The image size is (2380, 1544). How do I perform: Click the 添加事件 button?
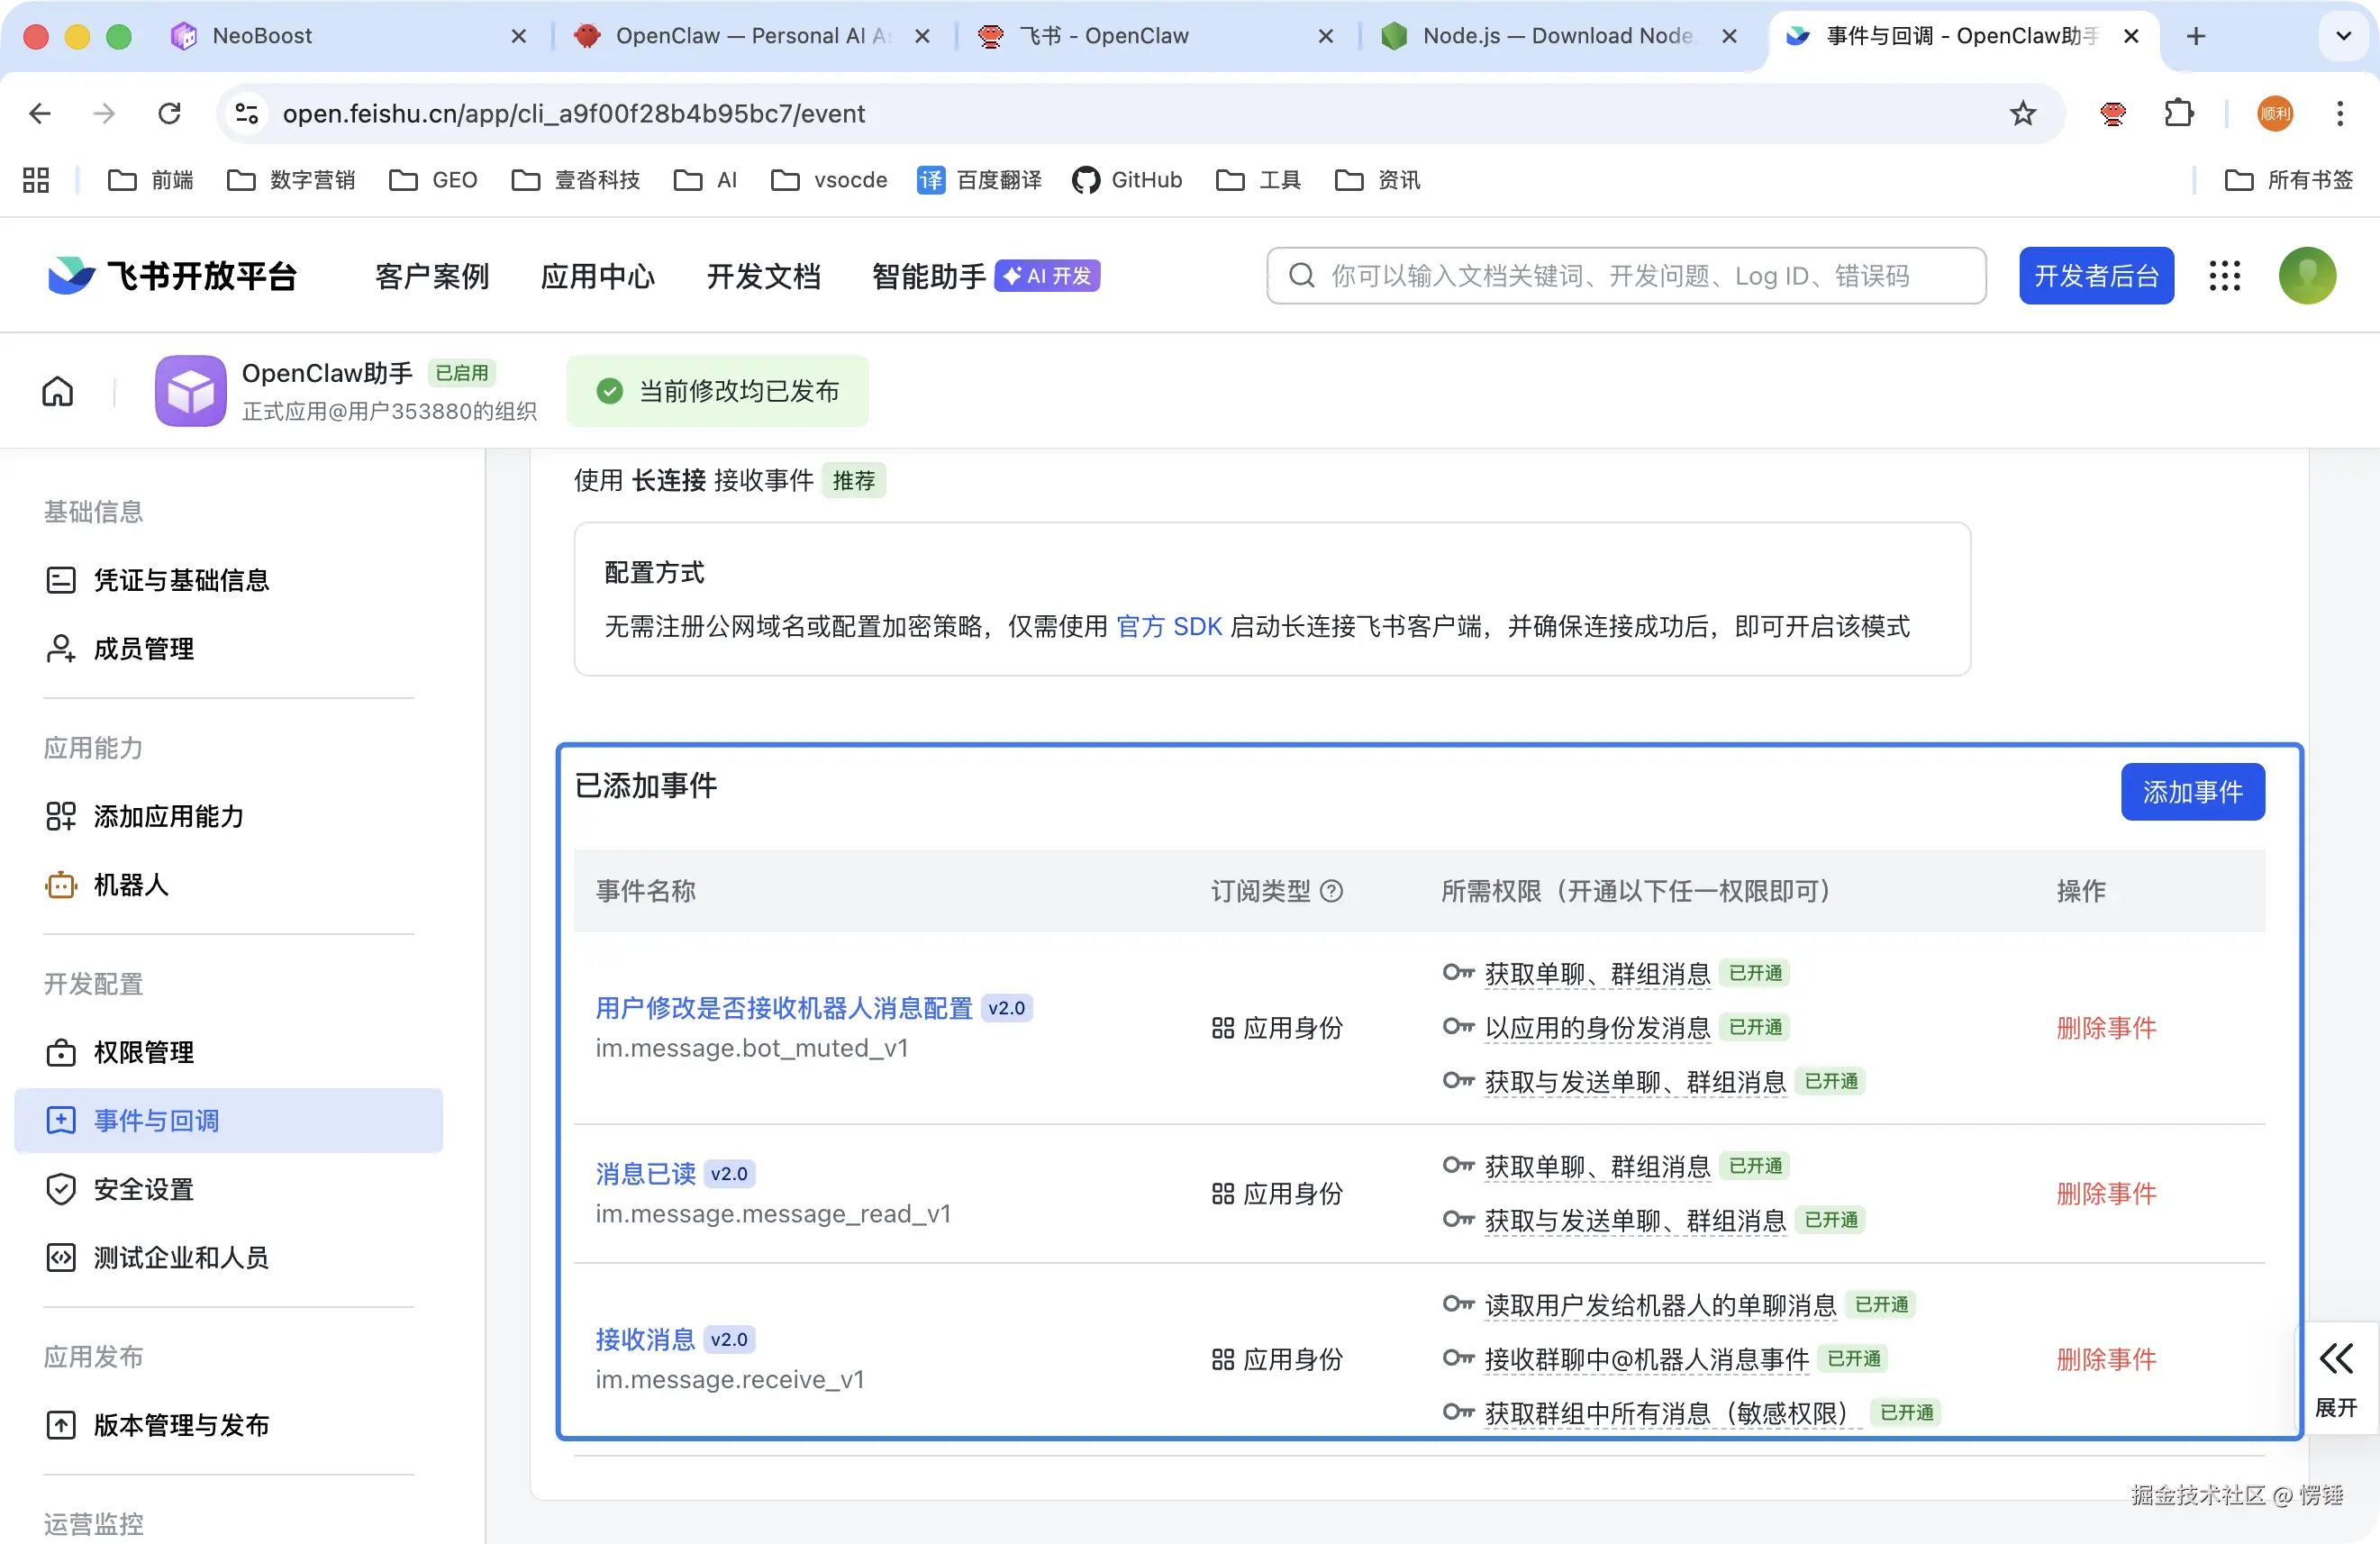pos(2192,792)
